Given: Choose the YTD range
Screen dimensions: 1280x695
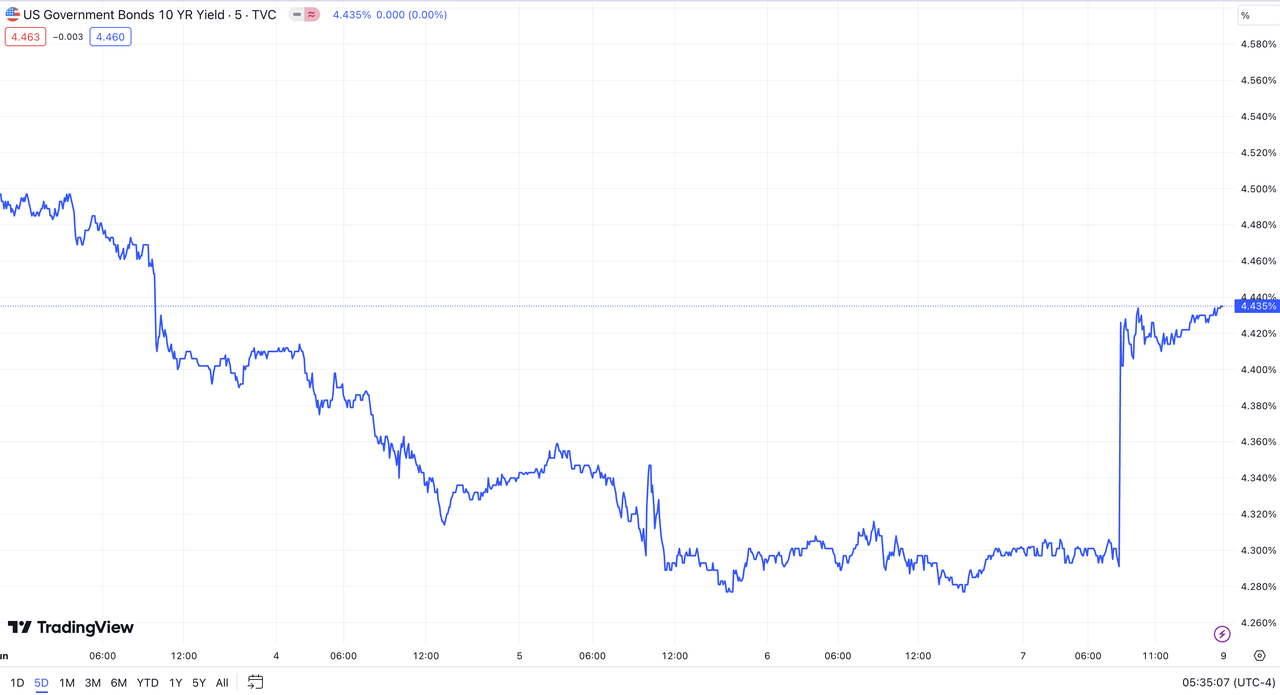Looking at the screenshot, I should pos(147,683).
